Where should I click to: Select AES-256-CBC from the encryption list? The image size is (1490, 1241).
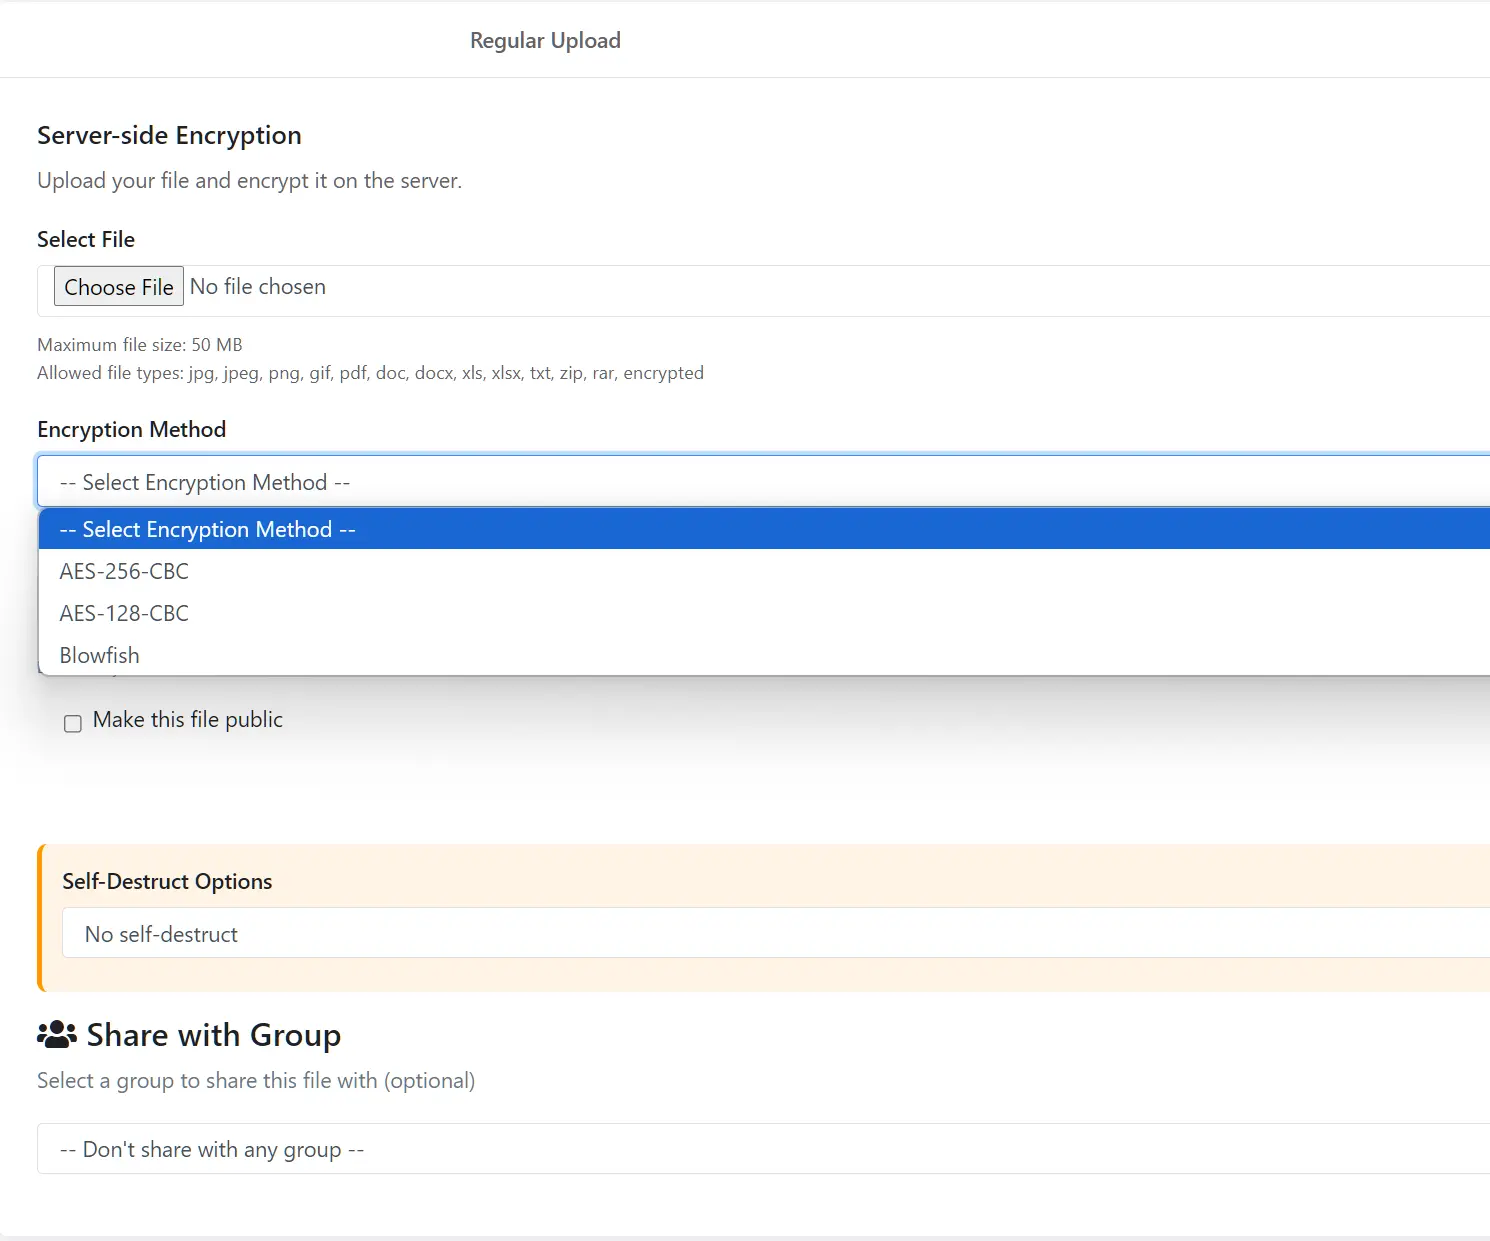[x=124, y=571]
